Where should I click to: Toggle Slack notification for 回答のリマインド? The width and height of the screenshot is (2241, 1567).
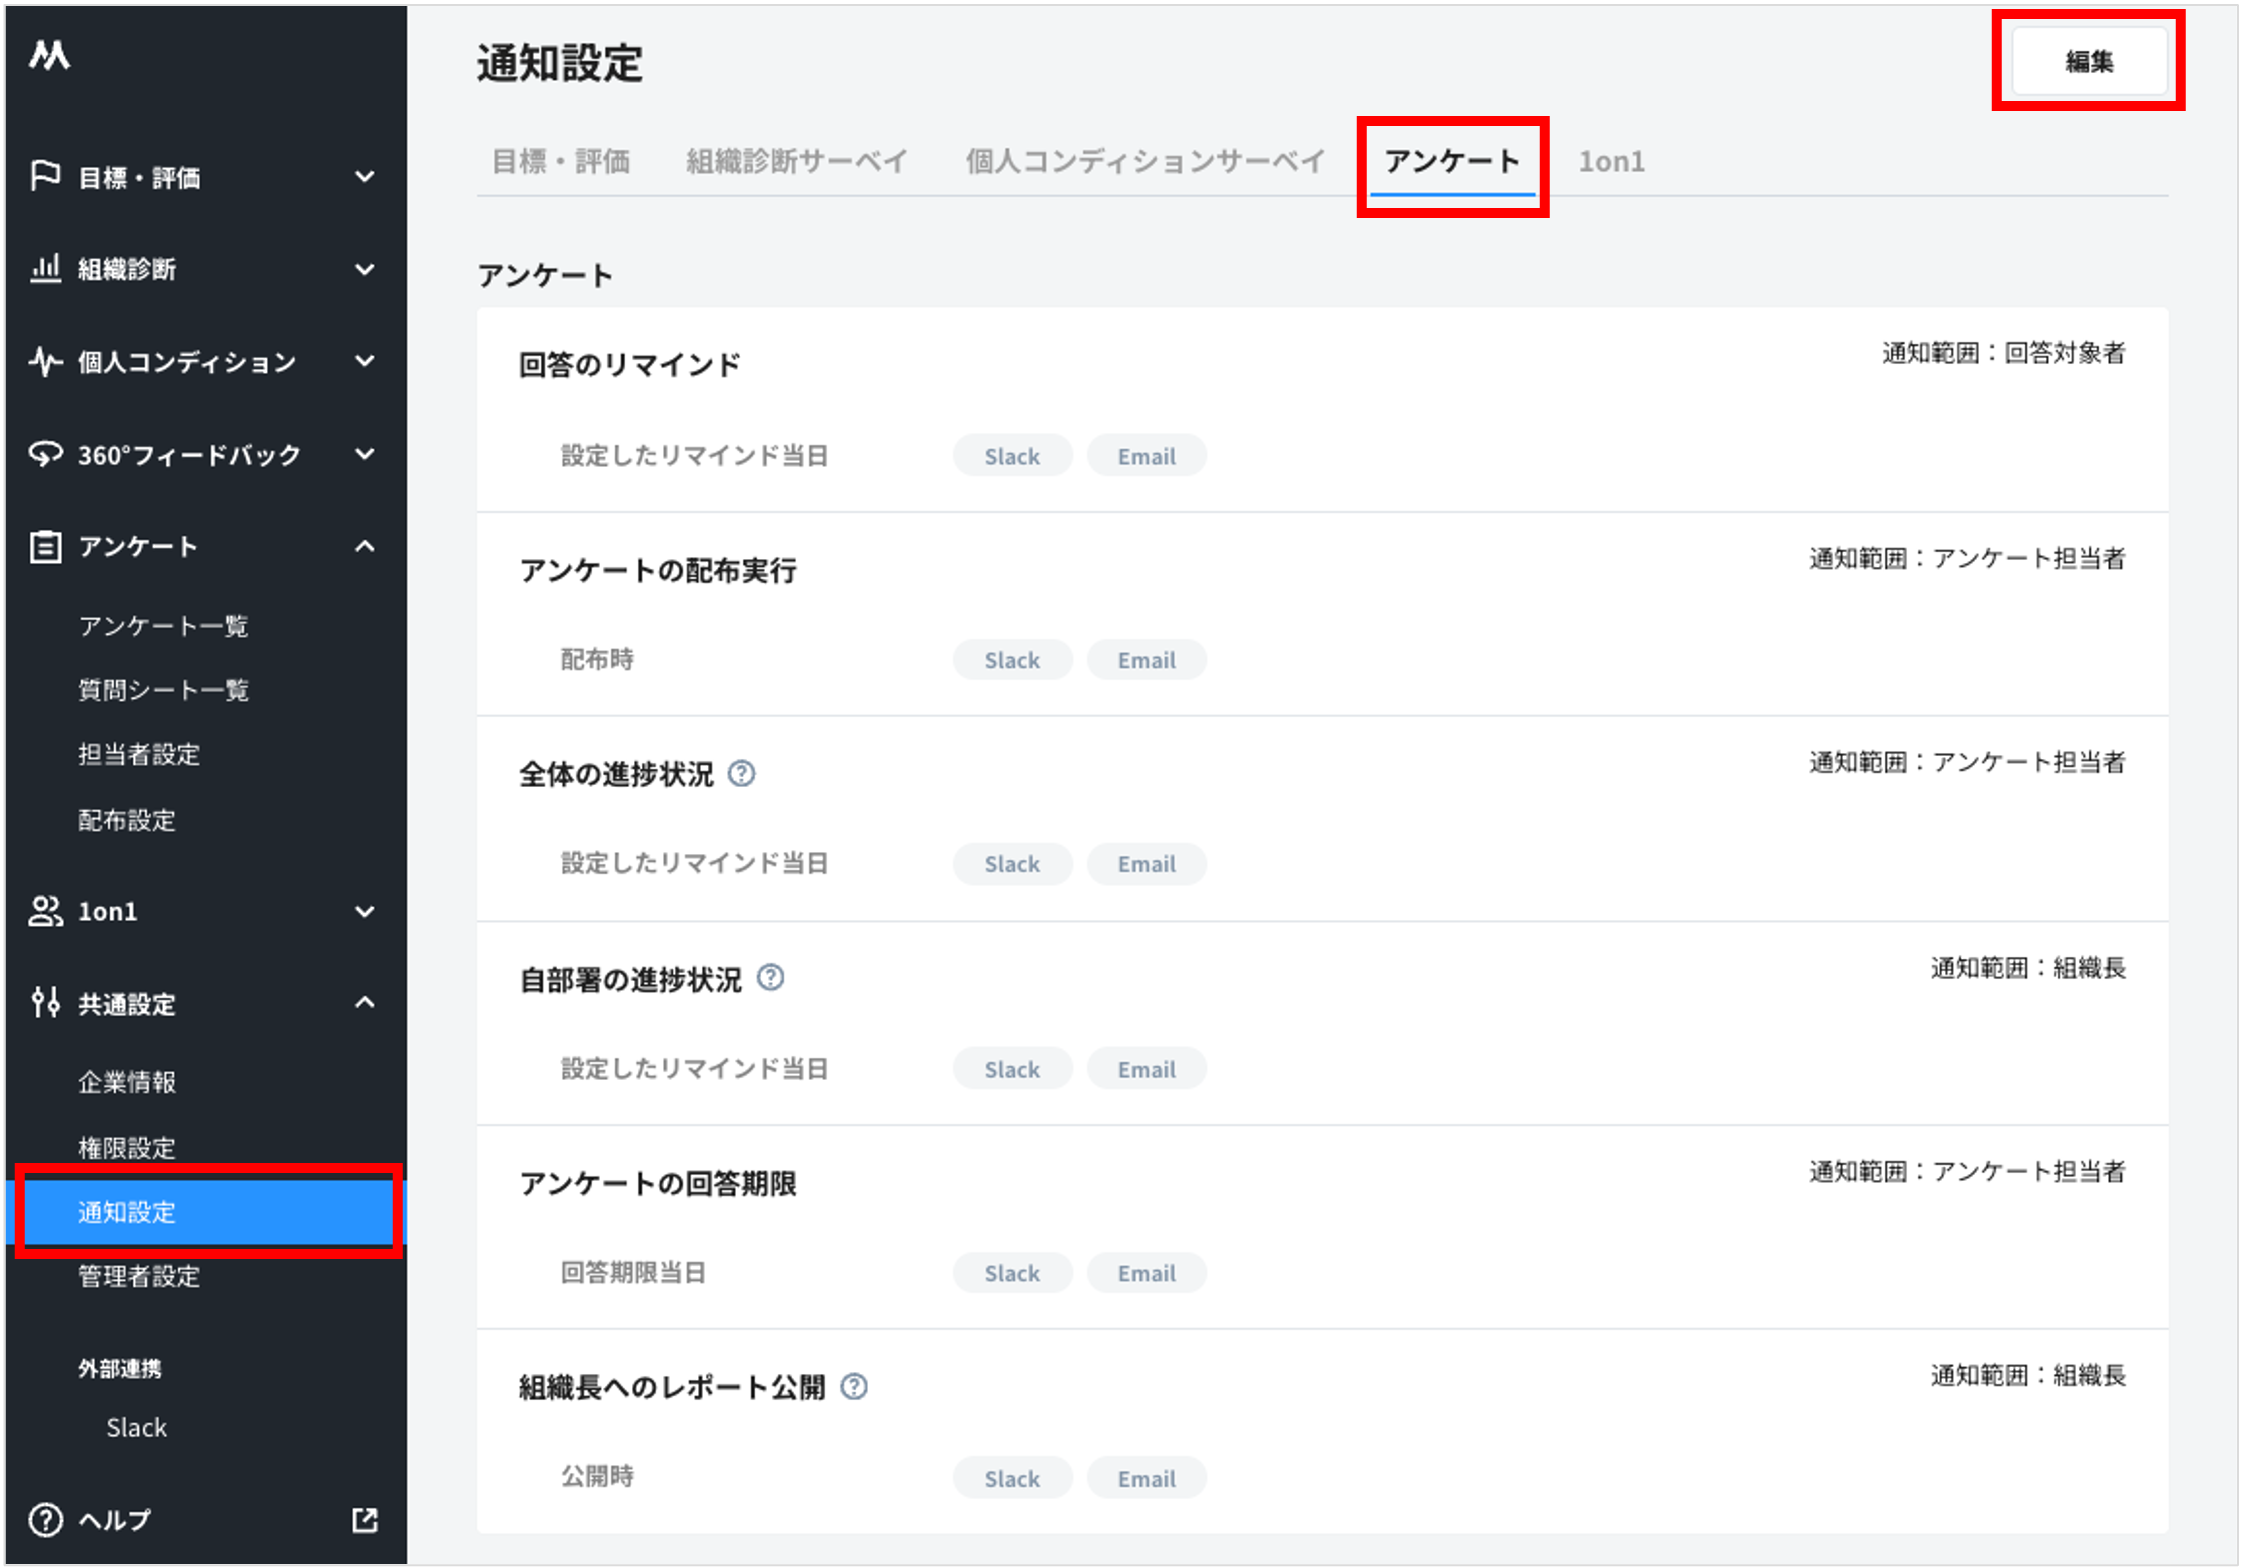point(1012,455)
